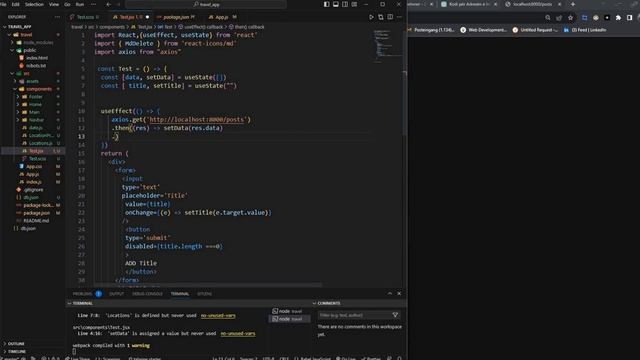The image size is (640, 360).
Task: Open .gitignore in the file tree
Action: [x=33, y=190]
